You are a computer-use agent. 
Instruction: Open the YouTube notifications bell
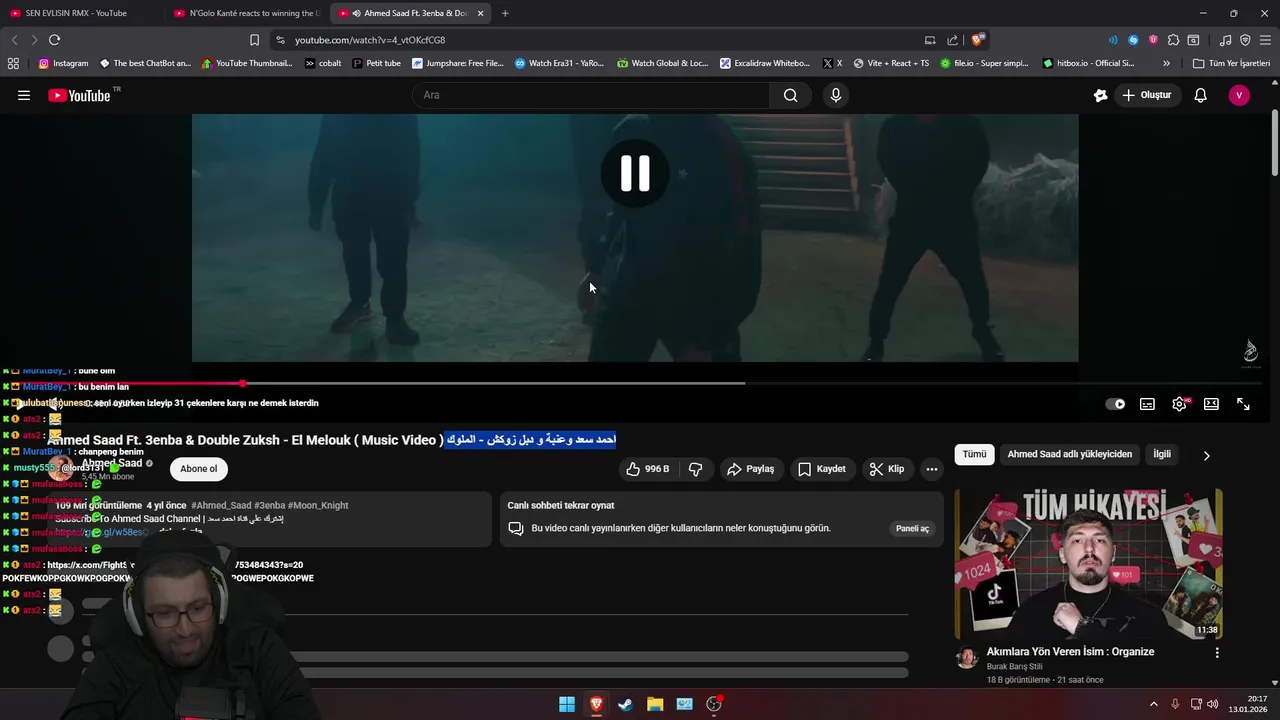pyautogui.click(x=1200, y=95)
